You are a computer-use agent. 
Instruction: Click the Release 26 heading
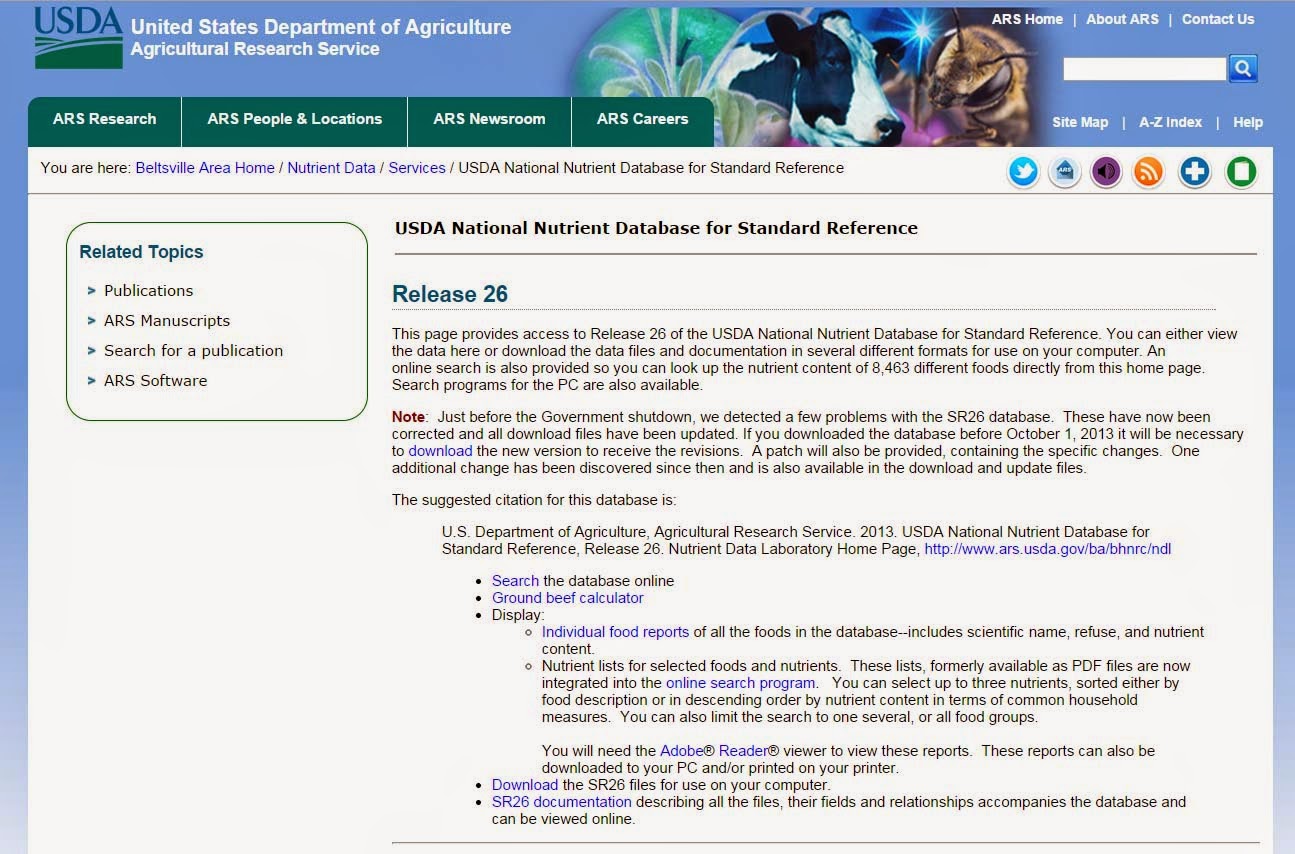click(450, 294)
